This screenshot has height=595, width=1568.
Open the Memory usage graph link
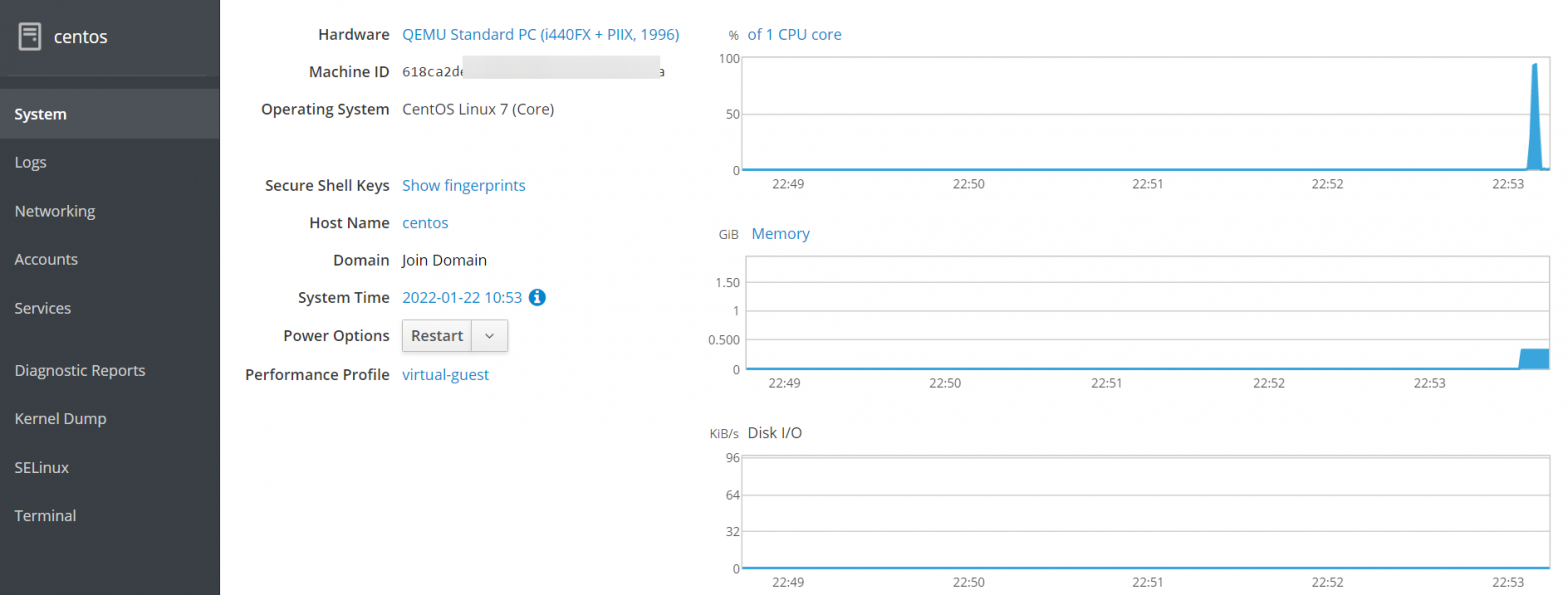pyautogui.click(x=780, y=233)
